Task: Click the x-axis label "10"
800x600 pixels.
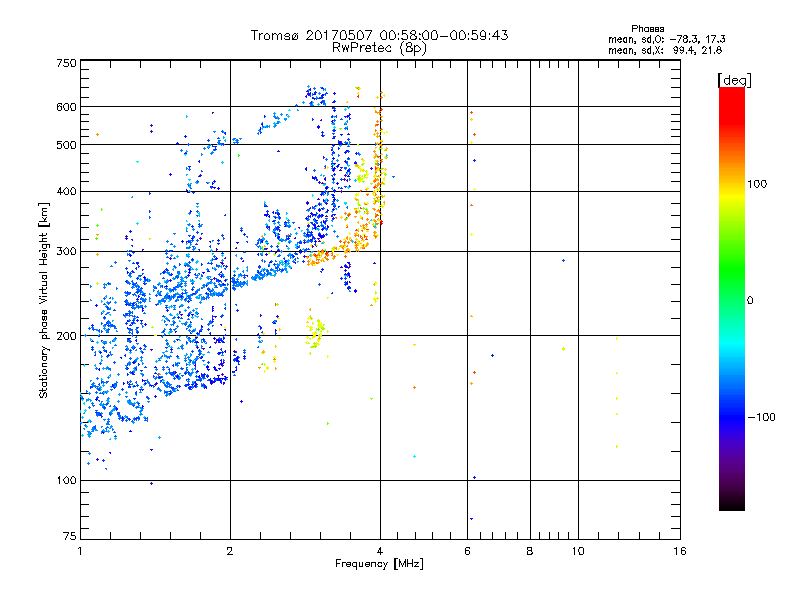Action: tap(578, 551)
